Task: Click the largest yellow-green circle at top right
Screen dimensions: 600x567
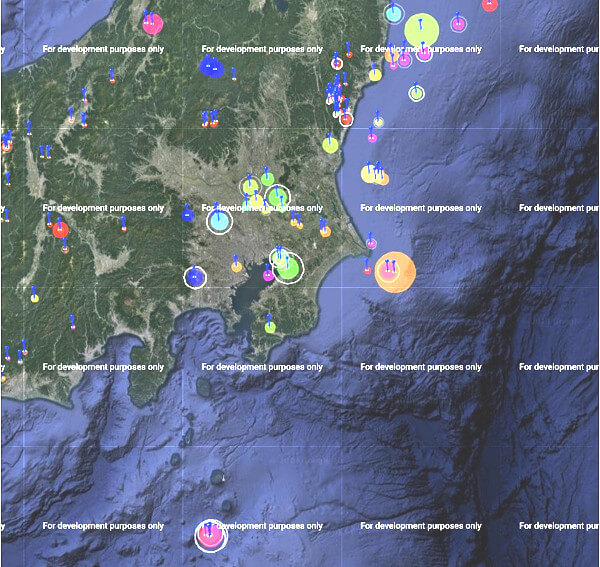Action: pos(422,31)
